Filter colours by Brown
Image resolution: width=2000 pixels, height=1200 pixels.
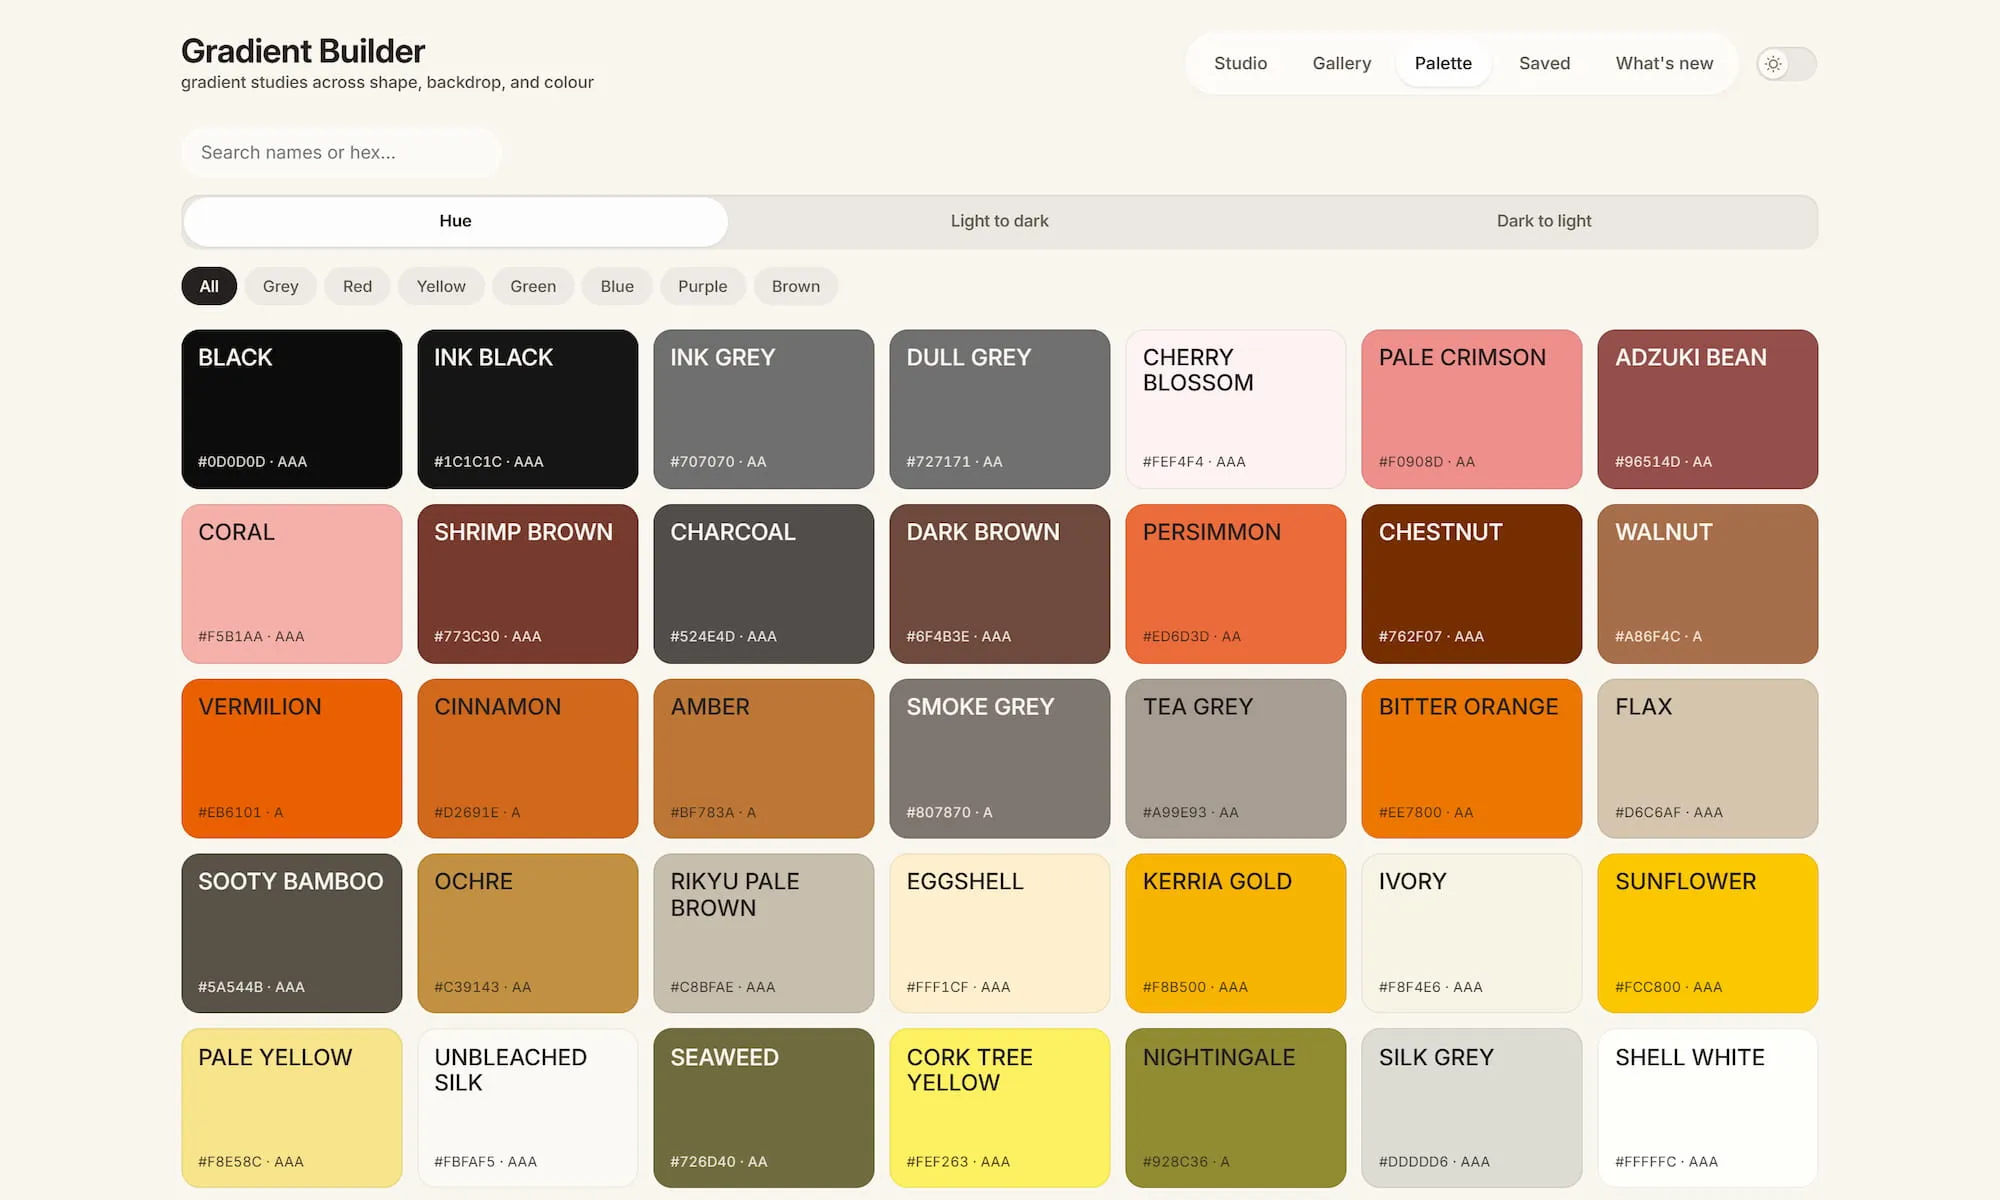[x=796, y=286]
